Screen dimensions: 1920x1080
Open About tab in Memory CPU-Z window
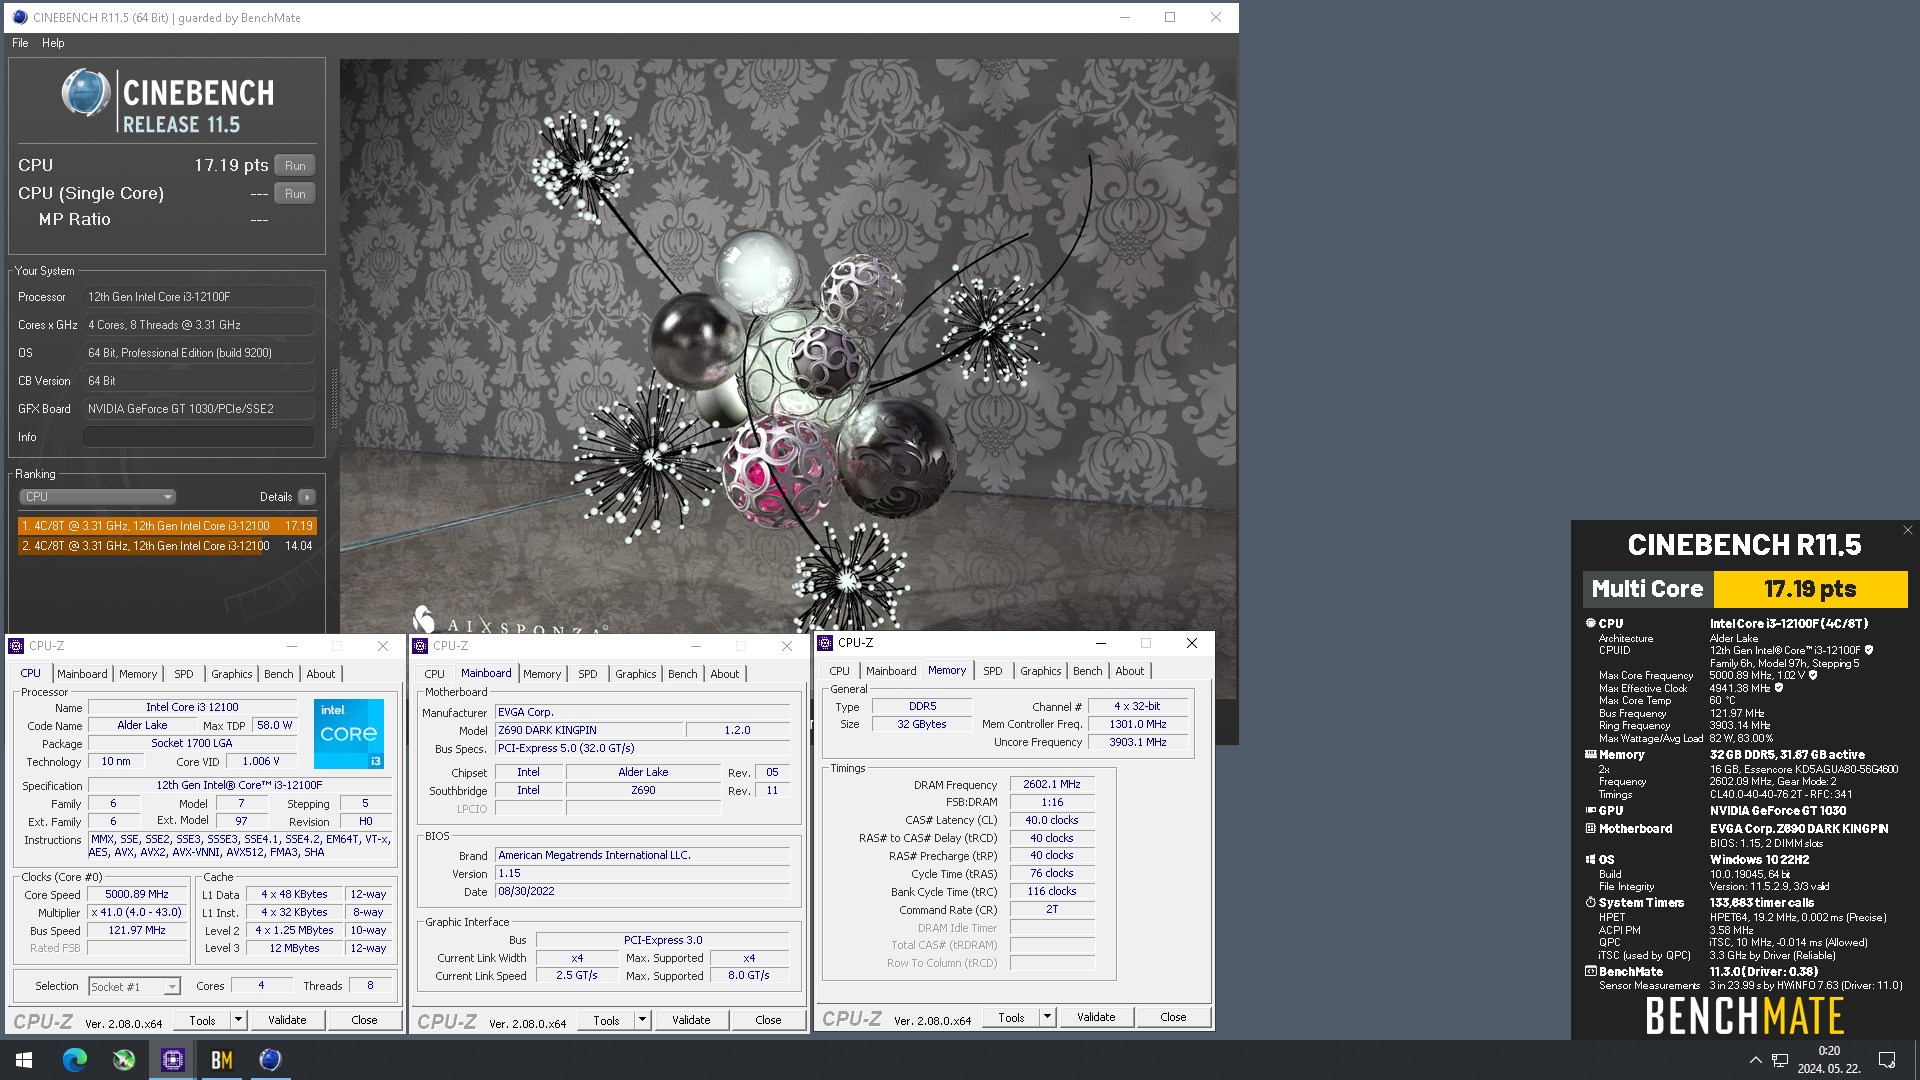[1130, 671]
